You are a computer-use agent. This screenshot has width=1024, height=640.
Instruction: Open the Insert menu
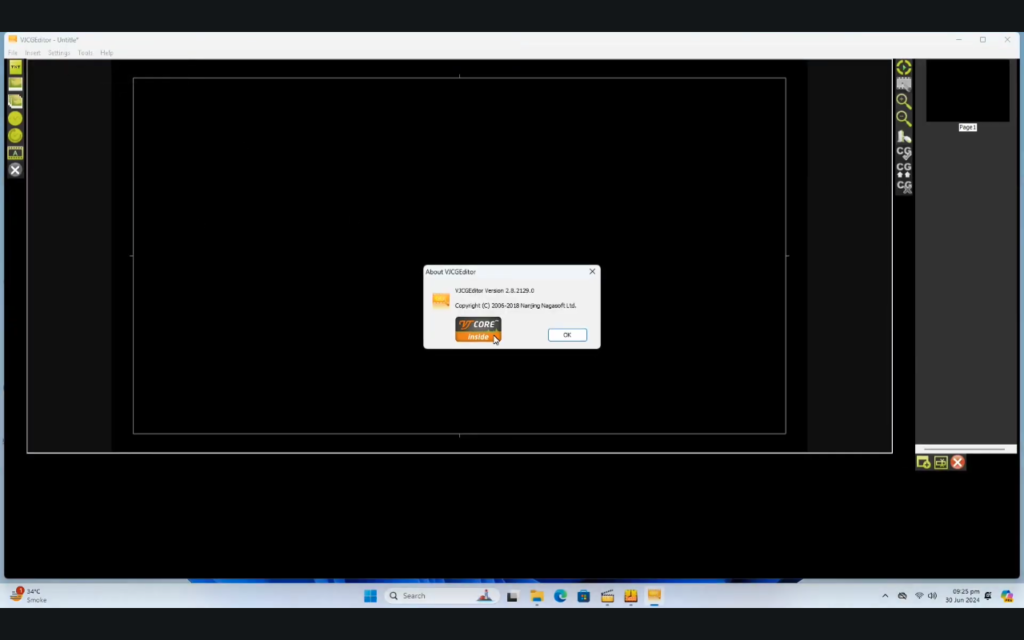pyautogui.click(x=33, y=53)
